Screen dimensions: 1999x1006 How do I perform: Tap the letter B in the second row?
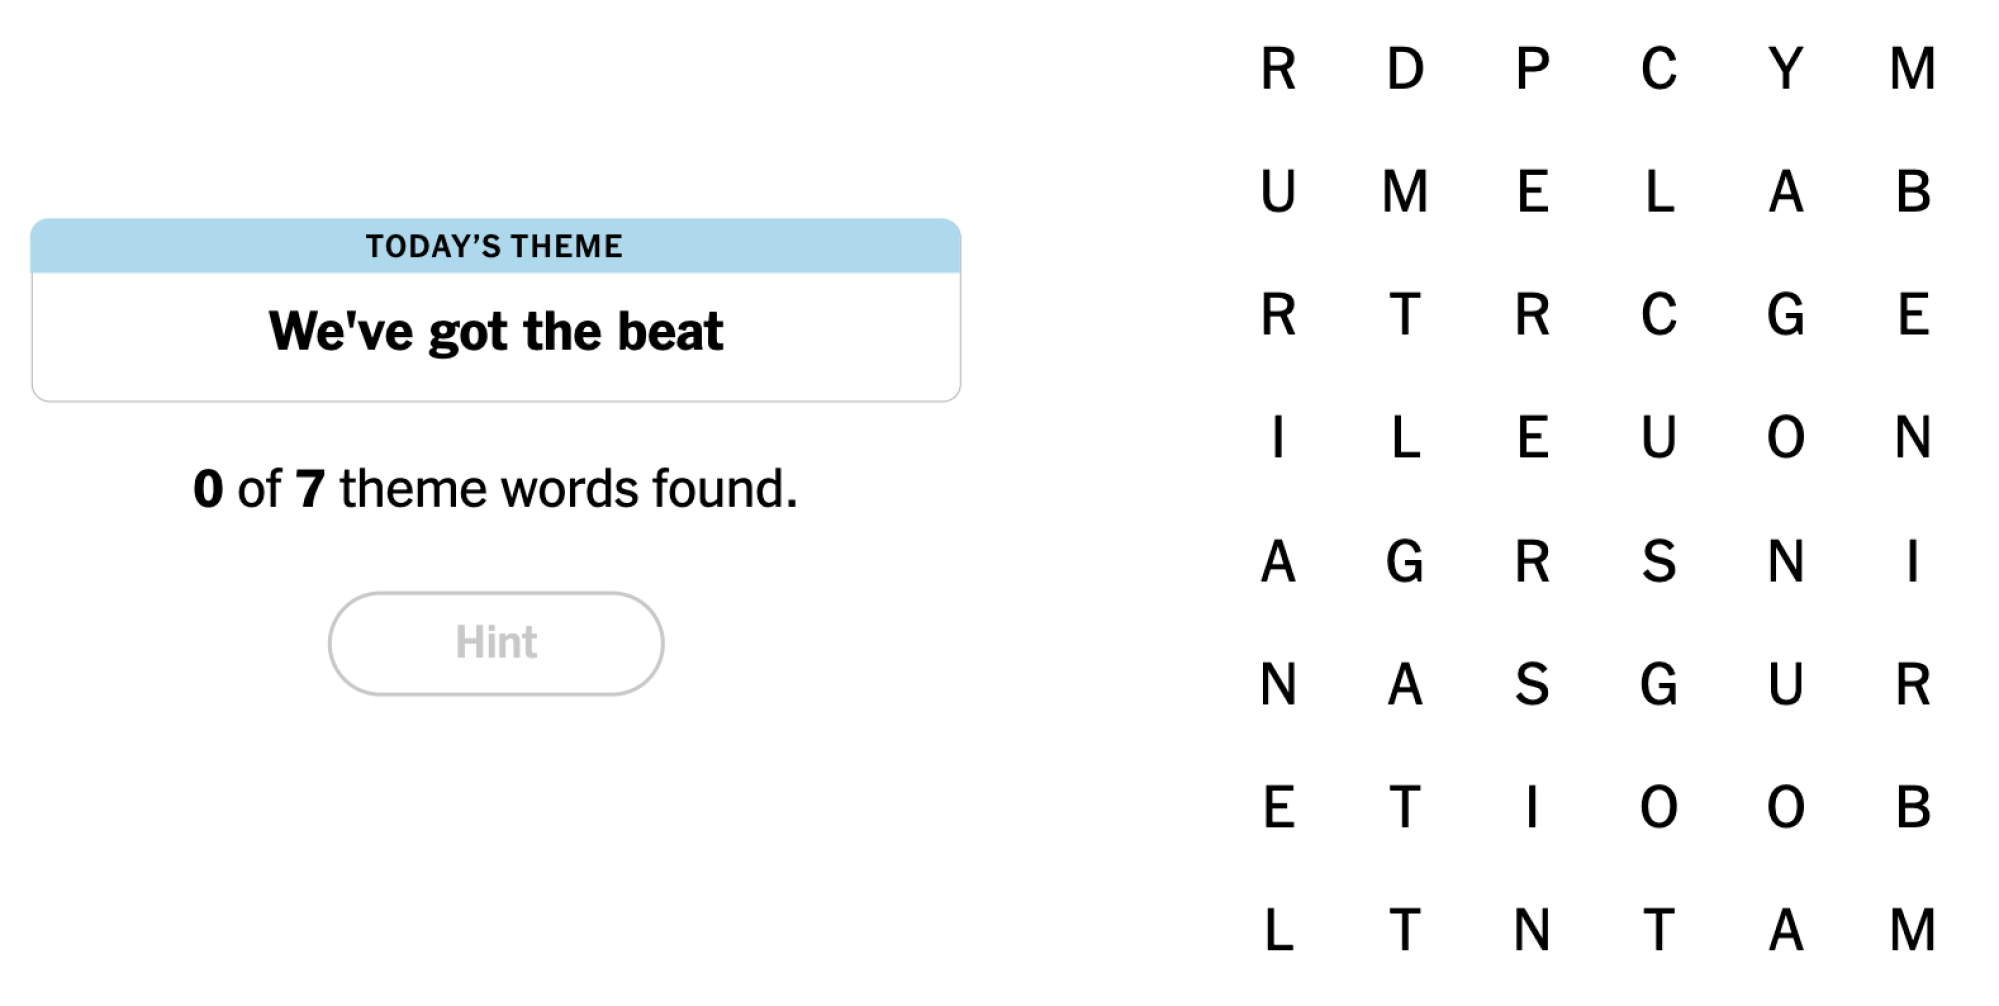[1912, 192]
